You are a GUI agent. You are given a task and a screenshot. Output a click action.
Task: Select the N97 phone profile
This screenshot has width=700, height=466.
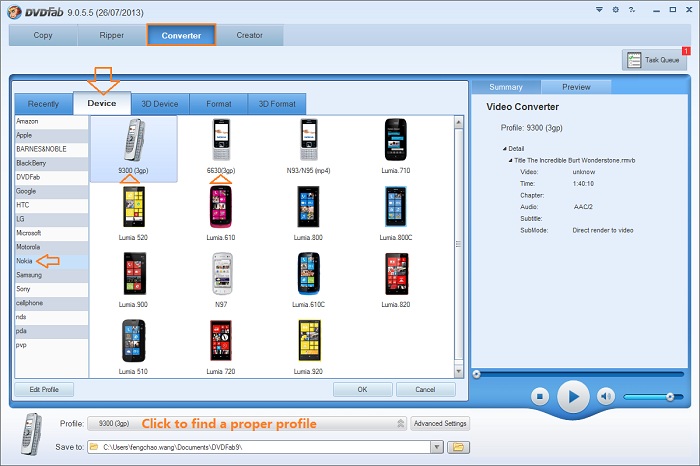[222, 274]
